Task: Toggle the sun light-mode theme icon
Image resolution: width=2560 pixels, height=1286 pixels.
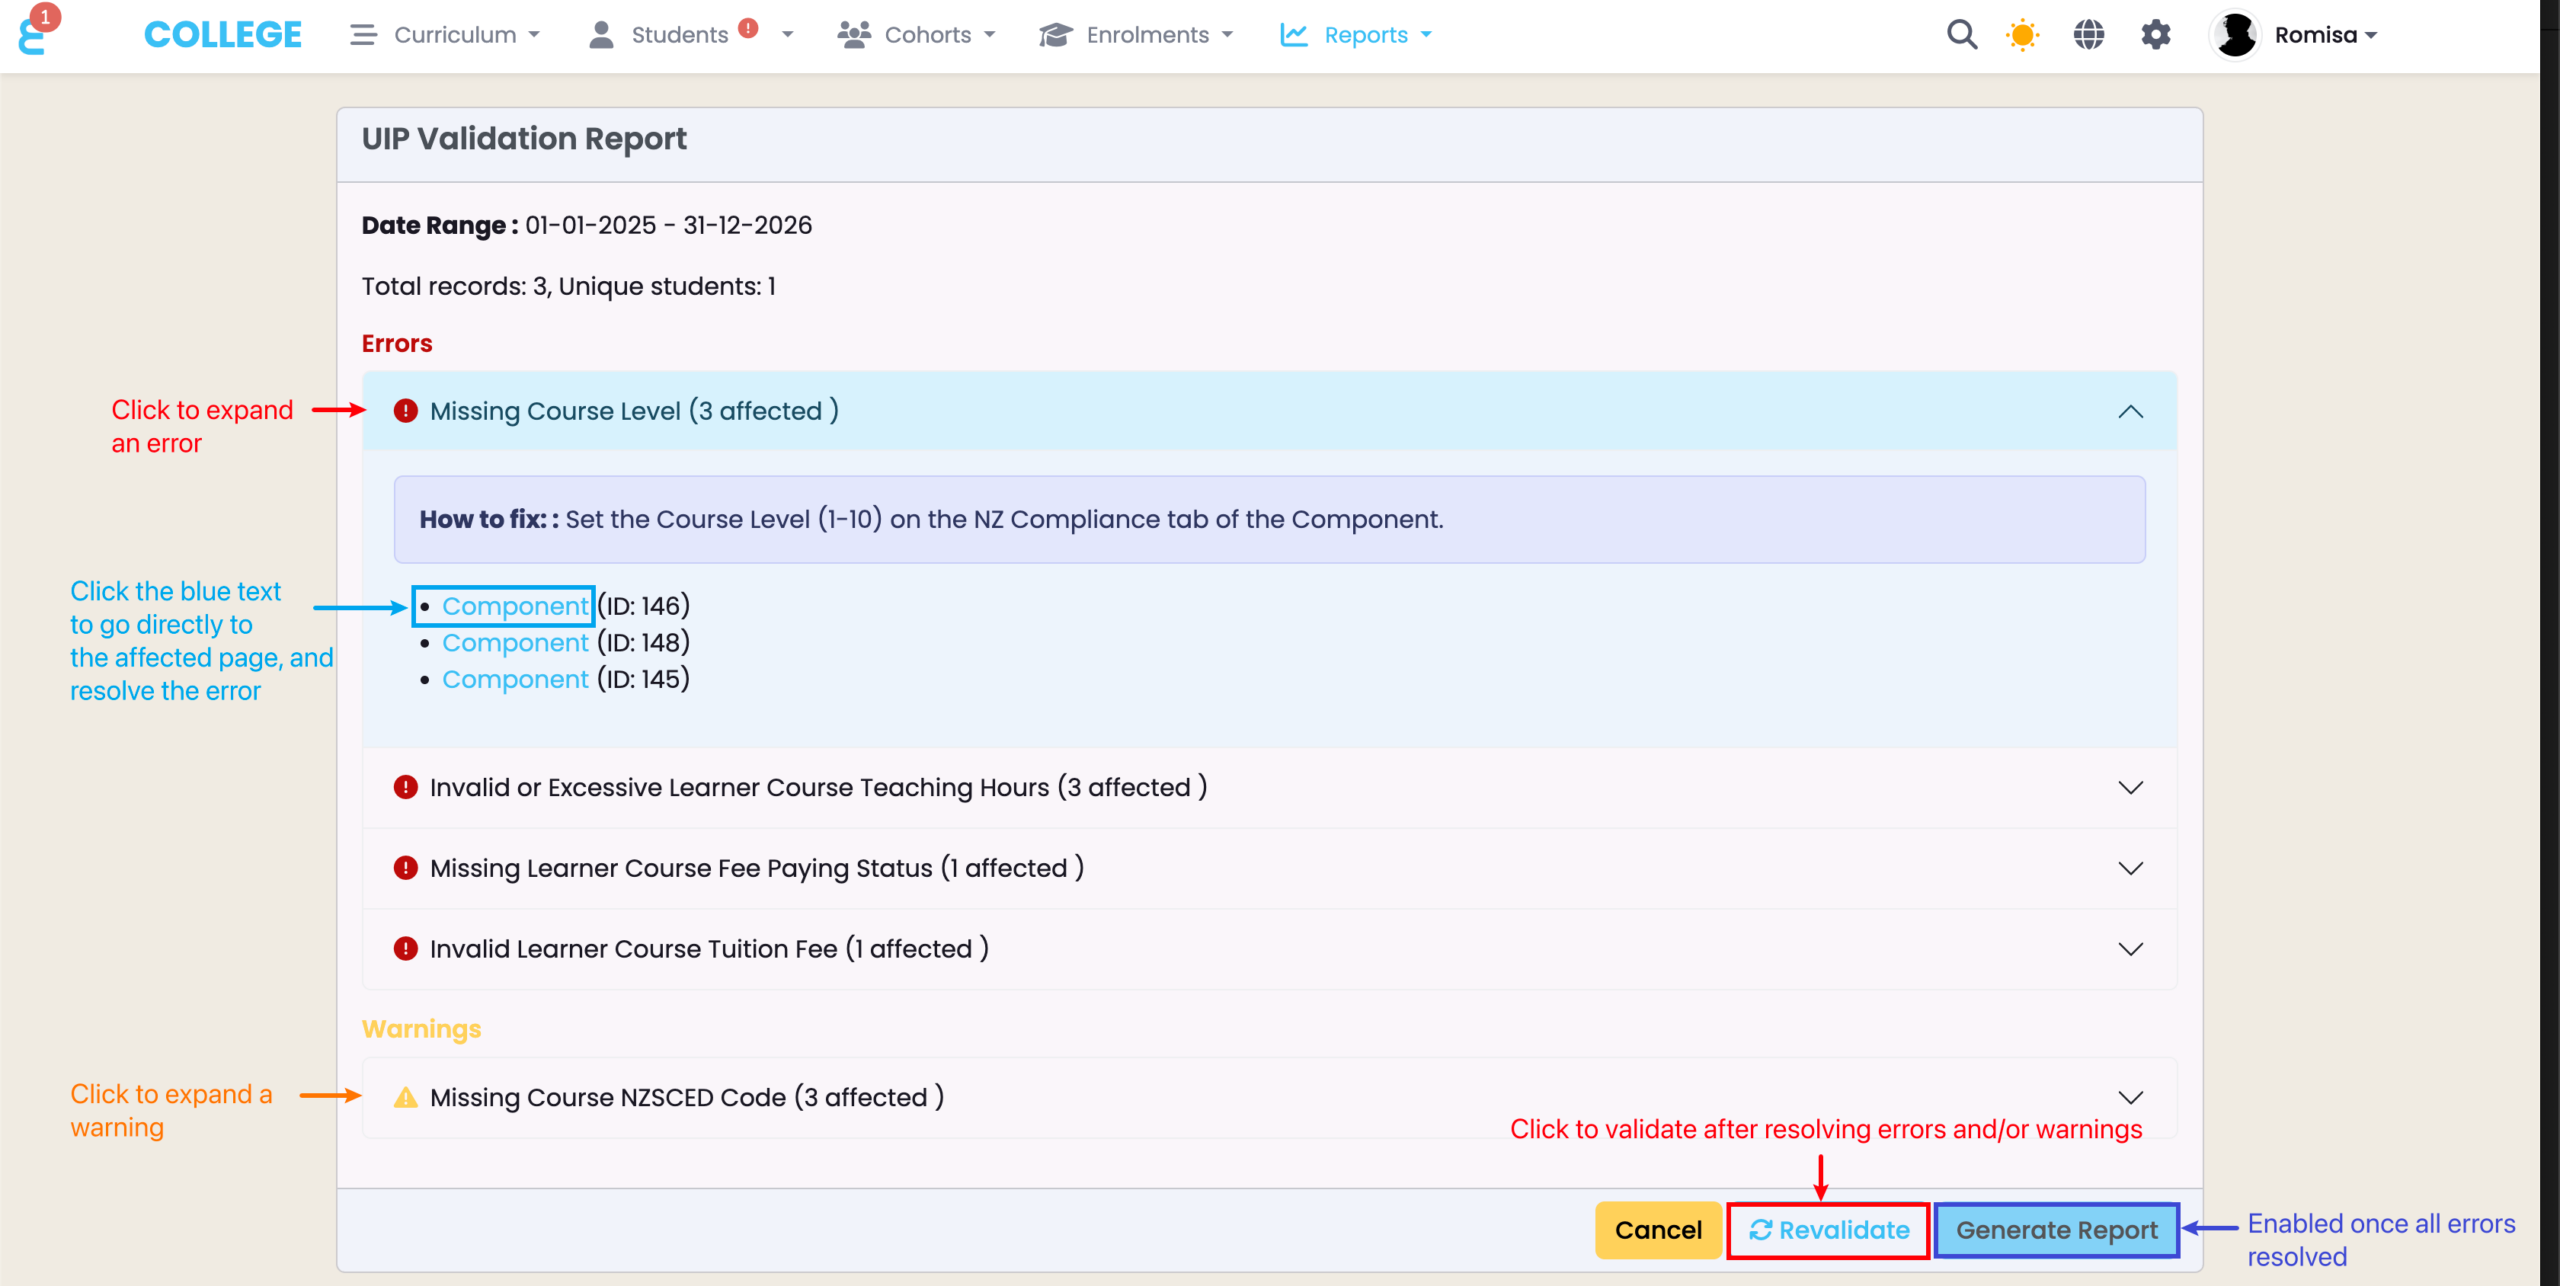Action: [2022, 35]
